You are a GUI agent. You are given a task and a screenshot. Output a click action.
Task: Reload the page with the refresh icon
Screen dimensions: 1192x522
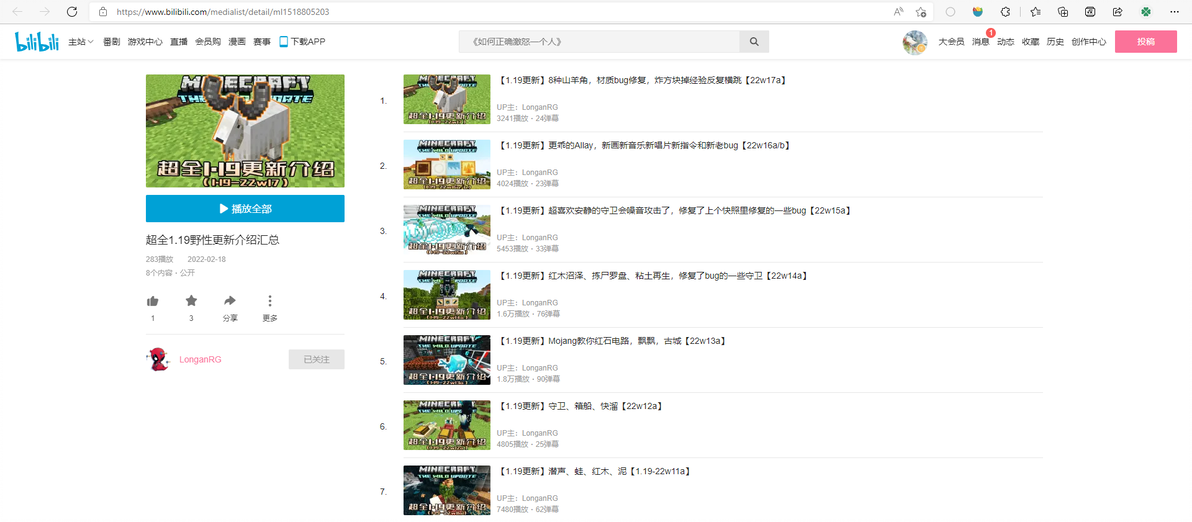[72, 11]
